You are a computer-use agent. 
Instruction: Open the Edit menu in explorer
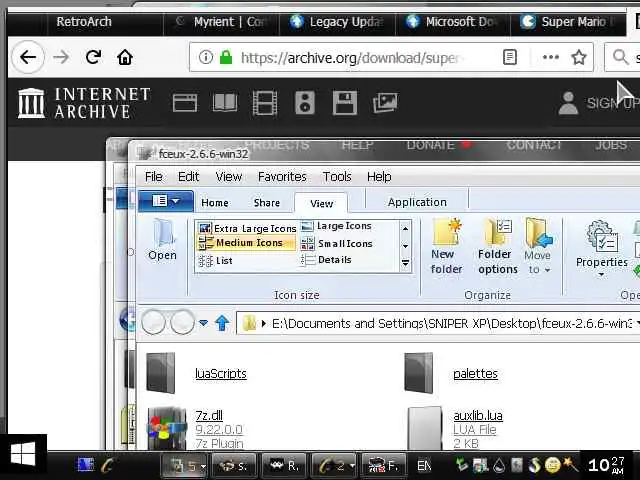[188, 177]
